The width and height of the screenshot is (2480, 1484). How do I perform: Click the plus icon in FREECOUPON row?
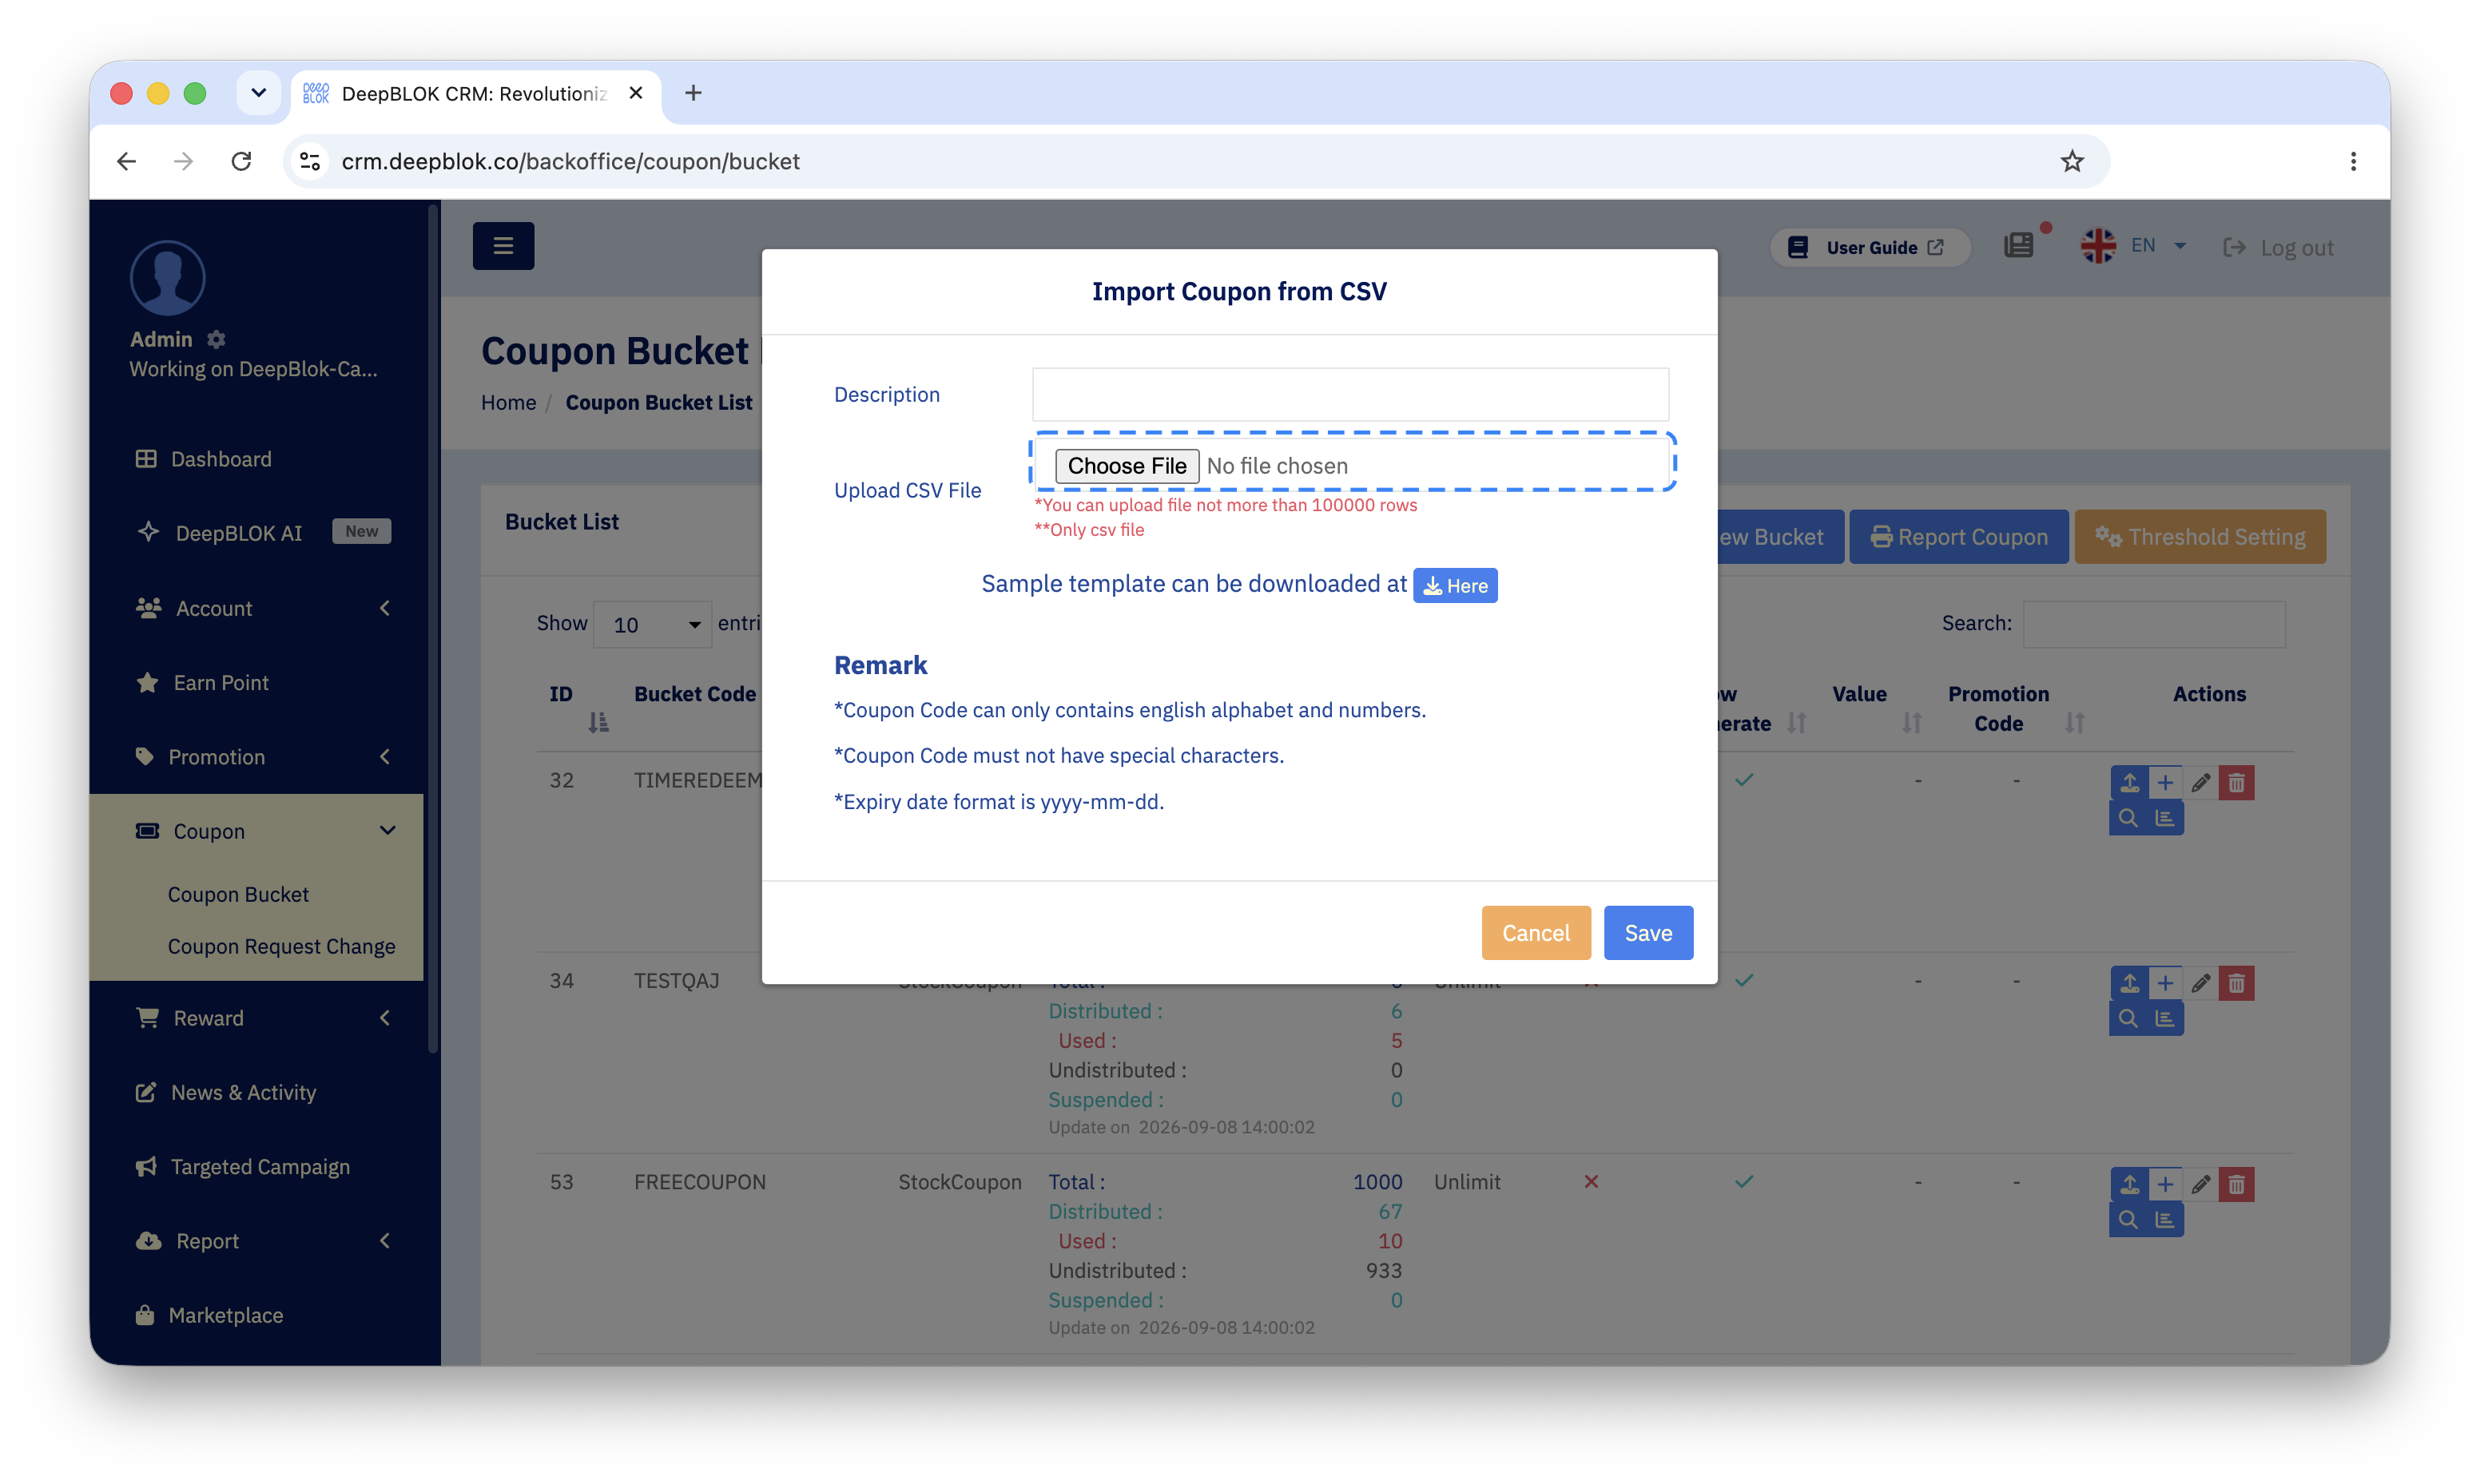(2165, 1184)
